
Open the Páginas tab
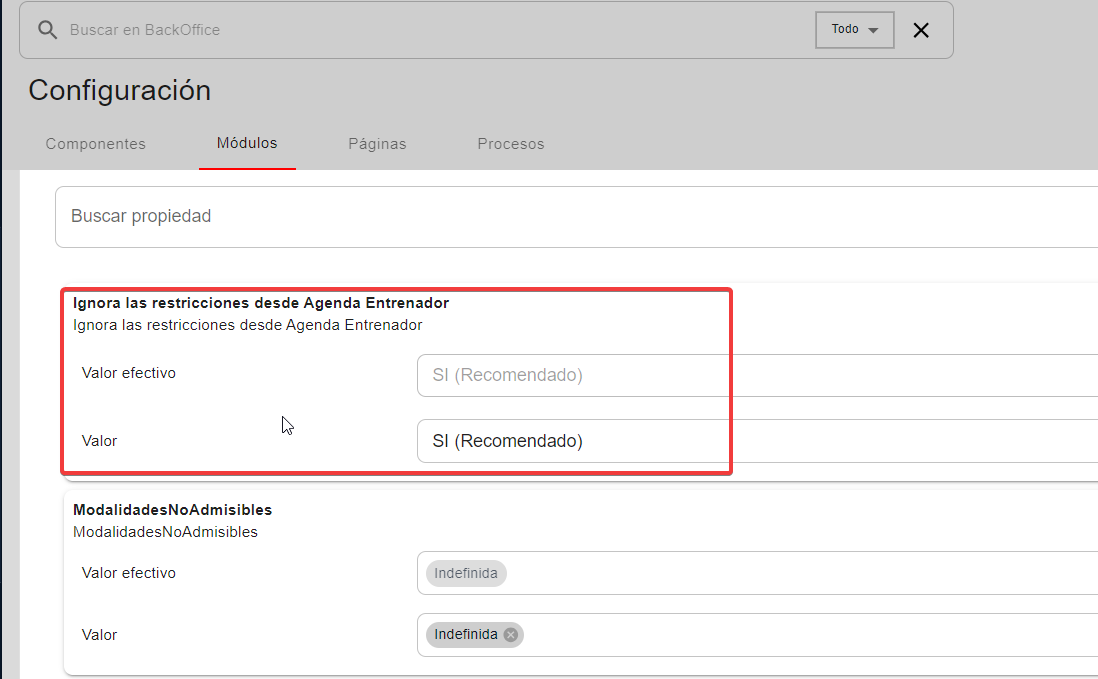(377, 144)
